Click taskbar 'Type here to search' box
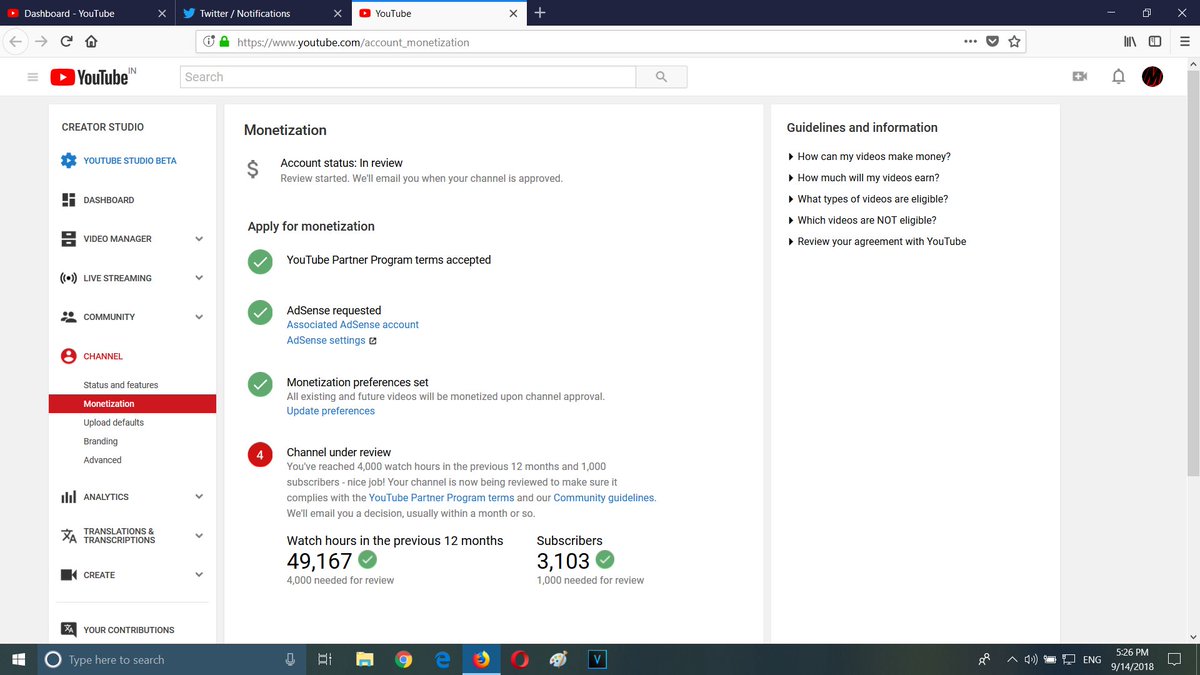The height and width of the screenshot is (675, 1200). coord(170,660)
